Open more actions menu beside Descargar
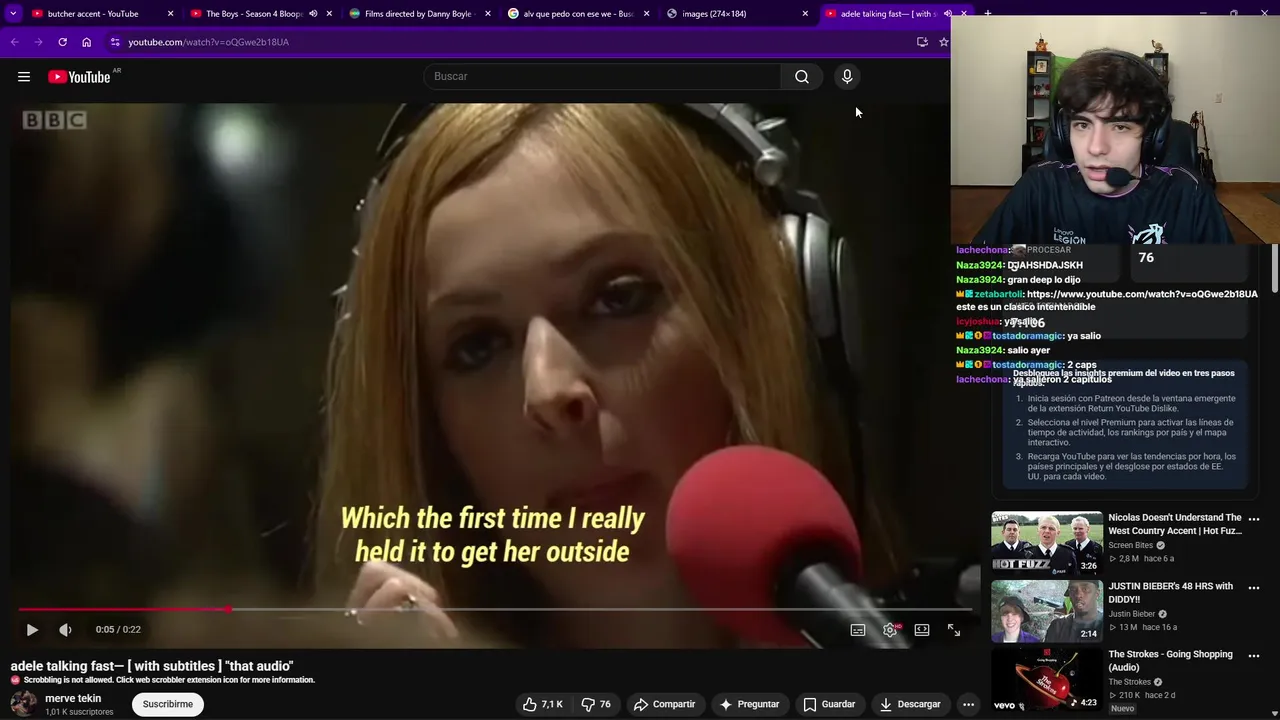Viewport: 1280px width, 720px height. click(x=968, y=704)
